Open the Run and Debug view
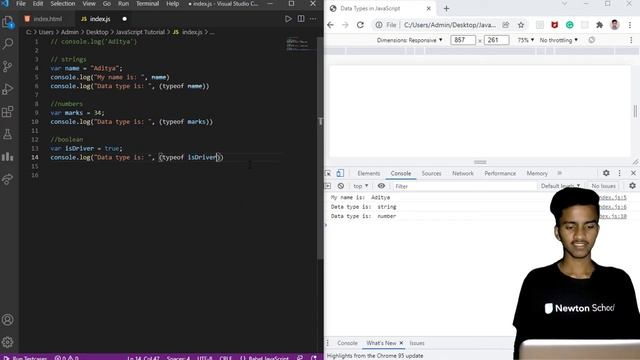Viewport: 640px width, 360px height. pos(8,89)
